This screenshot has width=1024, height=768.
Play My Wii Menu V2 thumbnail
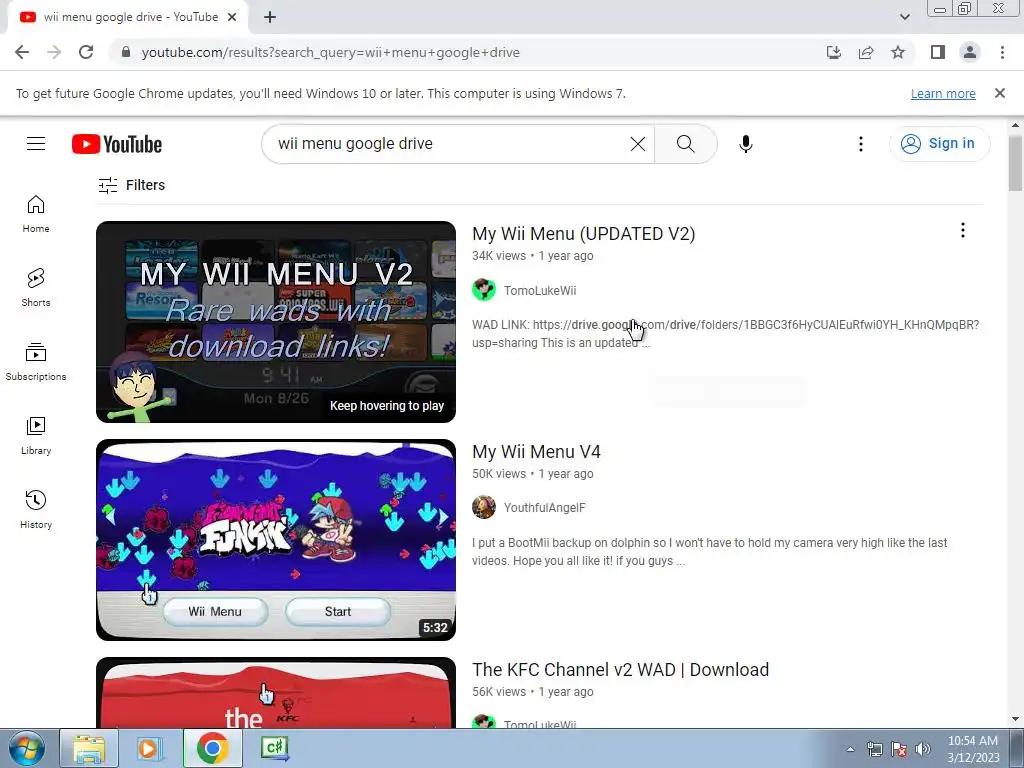(276, 322)
